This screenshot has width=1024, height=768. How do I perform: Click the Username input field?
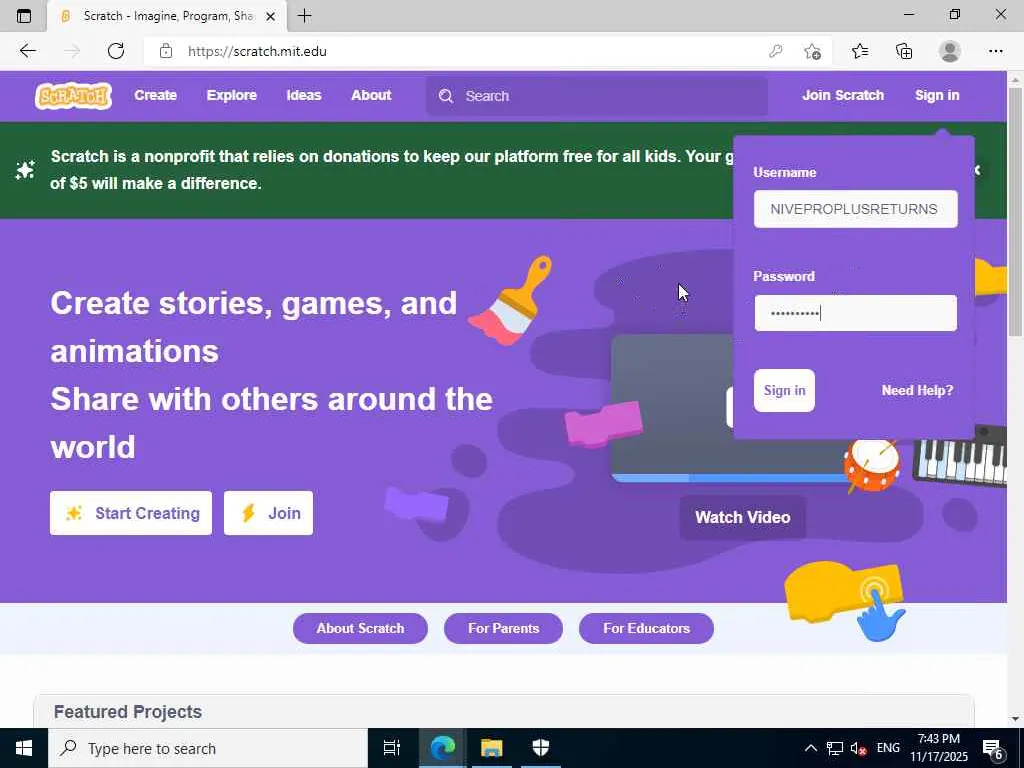click(856, 209)
